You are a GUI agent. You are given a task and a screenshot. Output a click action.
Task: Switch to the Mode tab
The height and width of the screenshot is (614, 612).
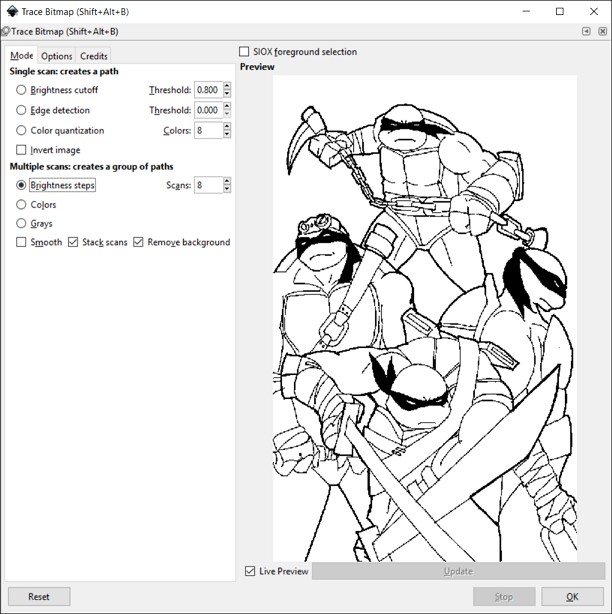point(22,56)
